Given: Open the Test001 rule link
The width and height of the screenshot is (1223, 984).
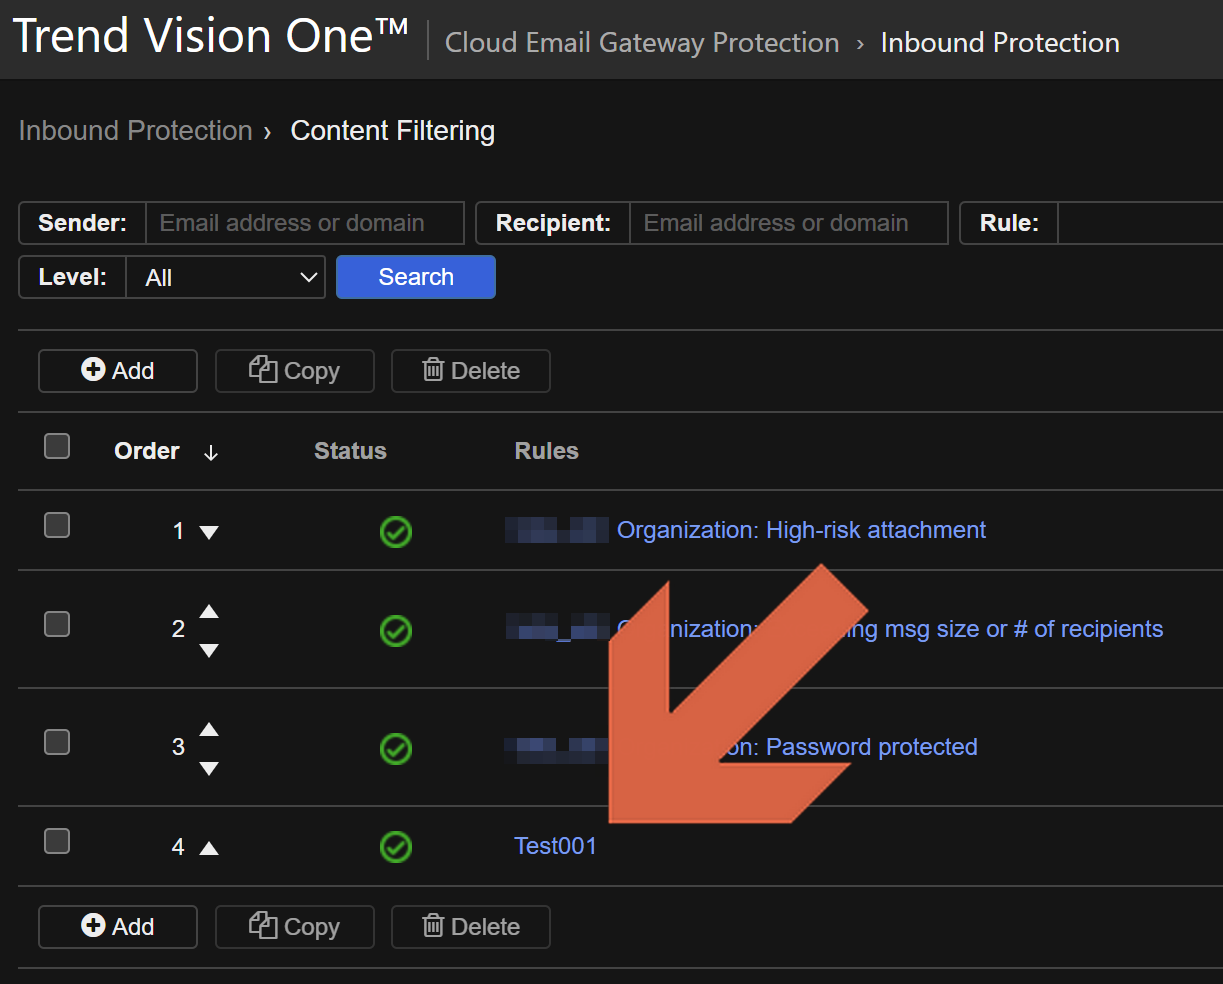Looking at the screenshot, I should [555, 846].
